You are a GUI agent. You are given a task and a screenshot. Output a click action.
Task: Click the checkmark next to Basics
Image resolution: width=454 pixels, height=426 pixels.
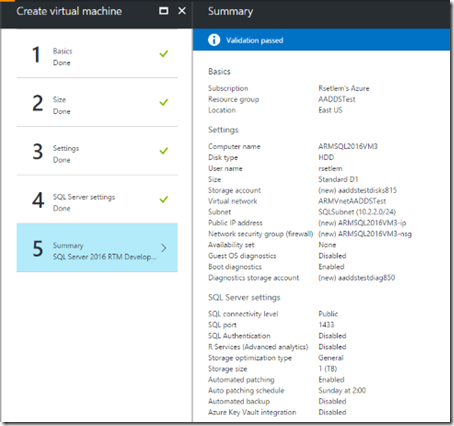(164, 54)
